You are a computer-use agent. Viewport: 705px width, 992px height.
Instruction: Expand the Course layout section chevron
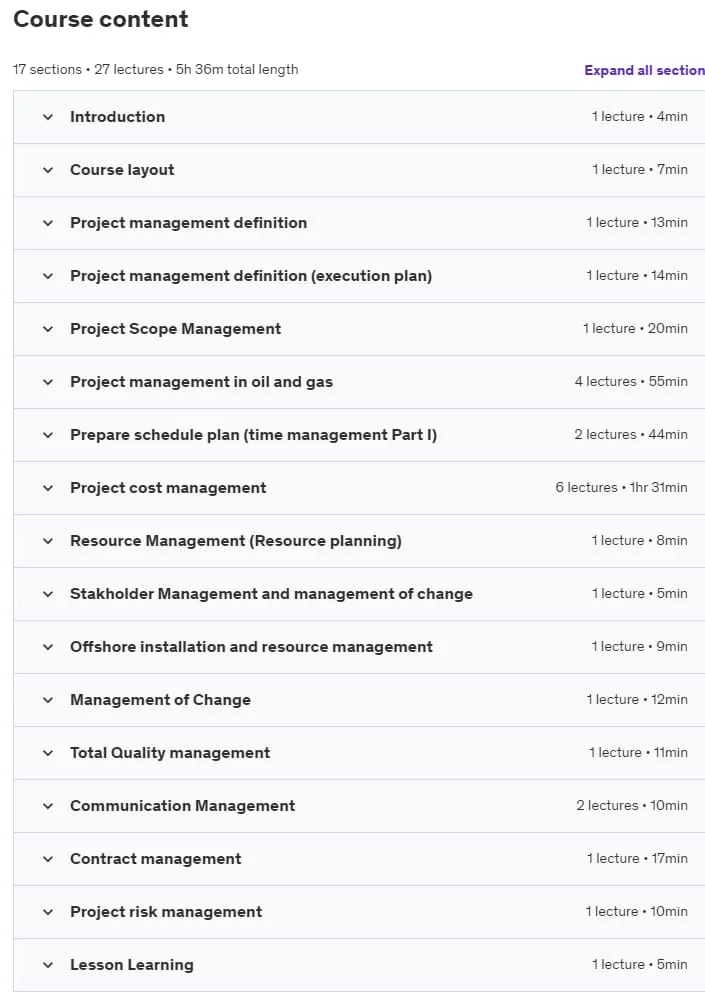[48, 170]
